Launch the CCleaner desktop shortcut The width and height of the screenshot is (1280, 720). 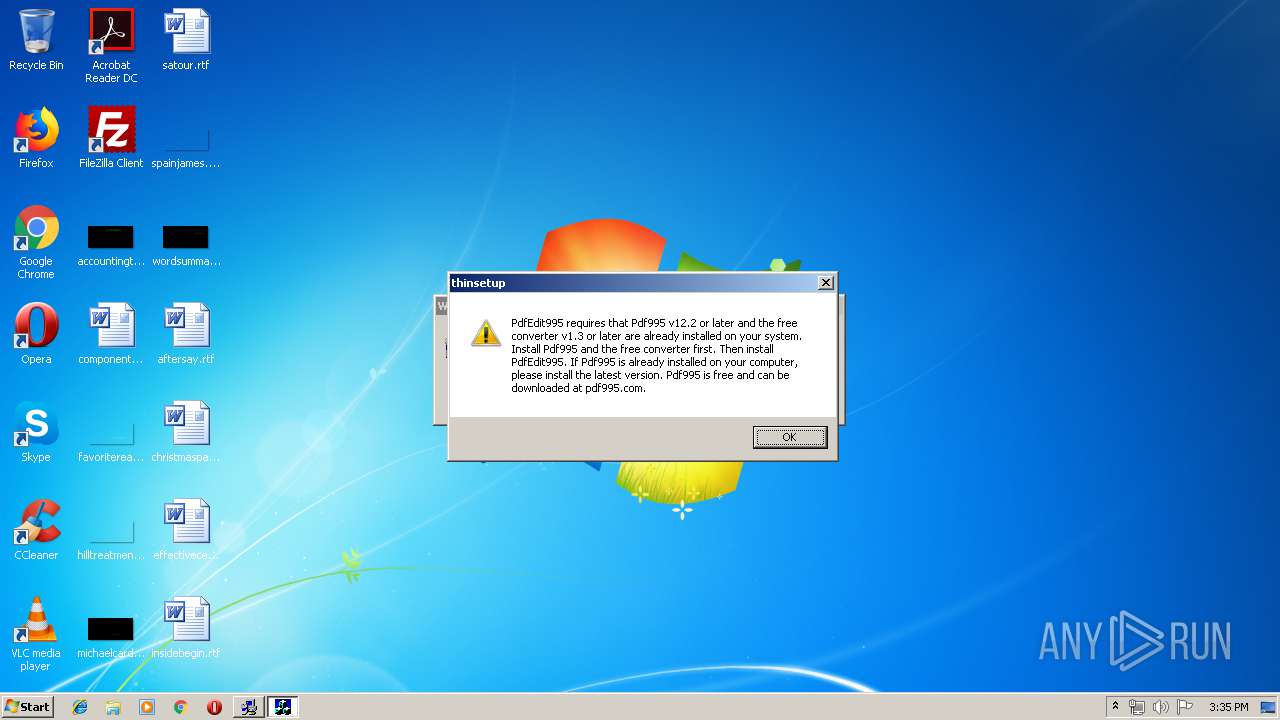pos(36,530)
